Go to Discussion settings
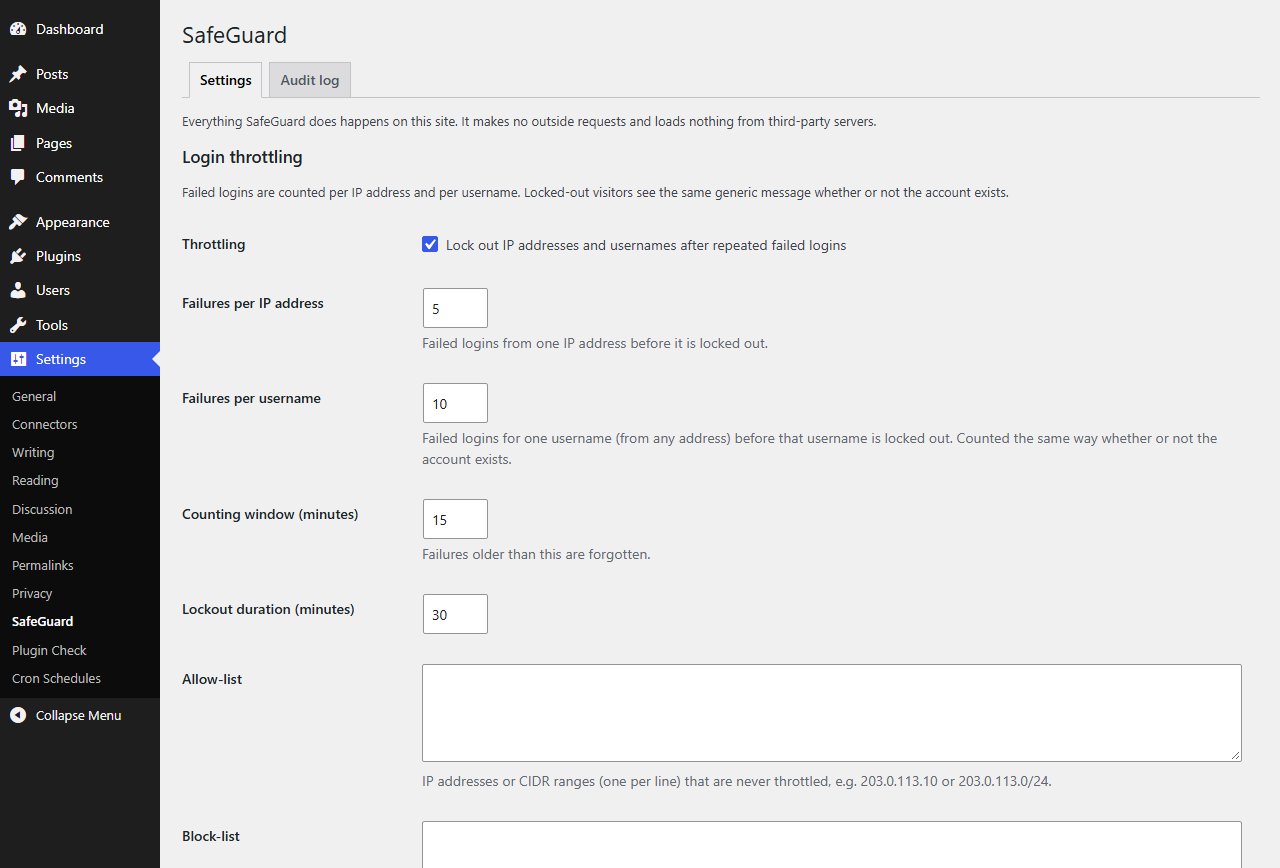This screenshot has height=868, width=1280. (x=42, y=509)
